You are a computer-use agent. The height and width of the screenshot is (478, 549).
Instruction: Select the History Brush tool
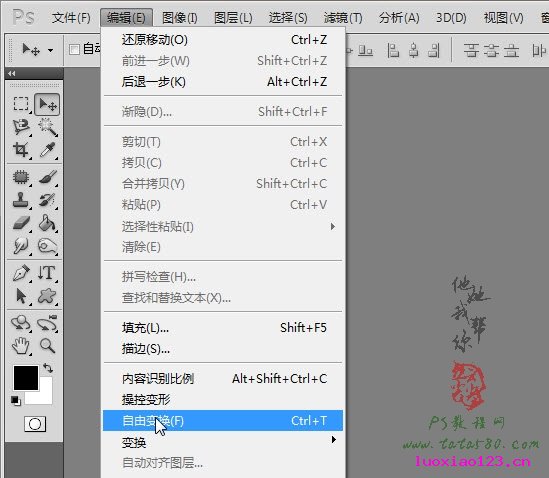[x=48, y=200]
